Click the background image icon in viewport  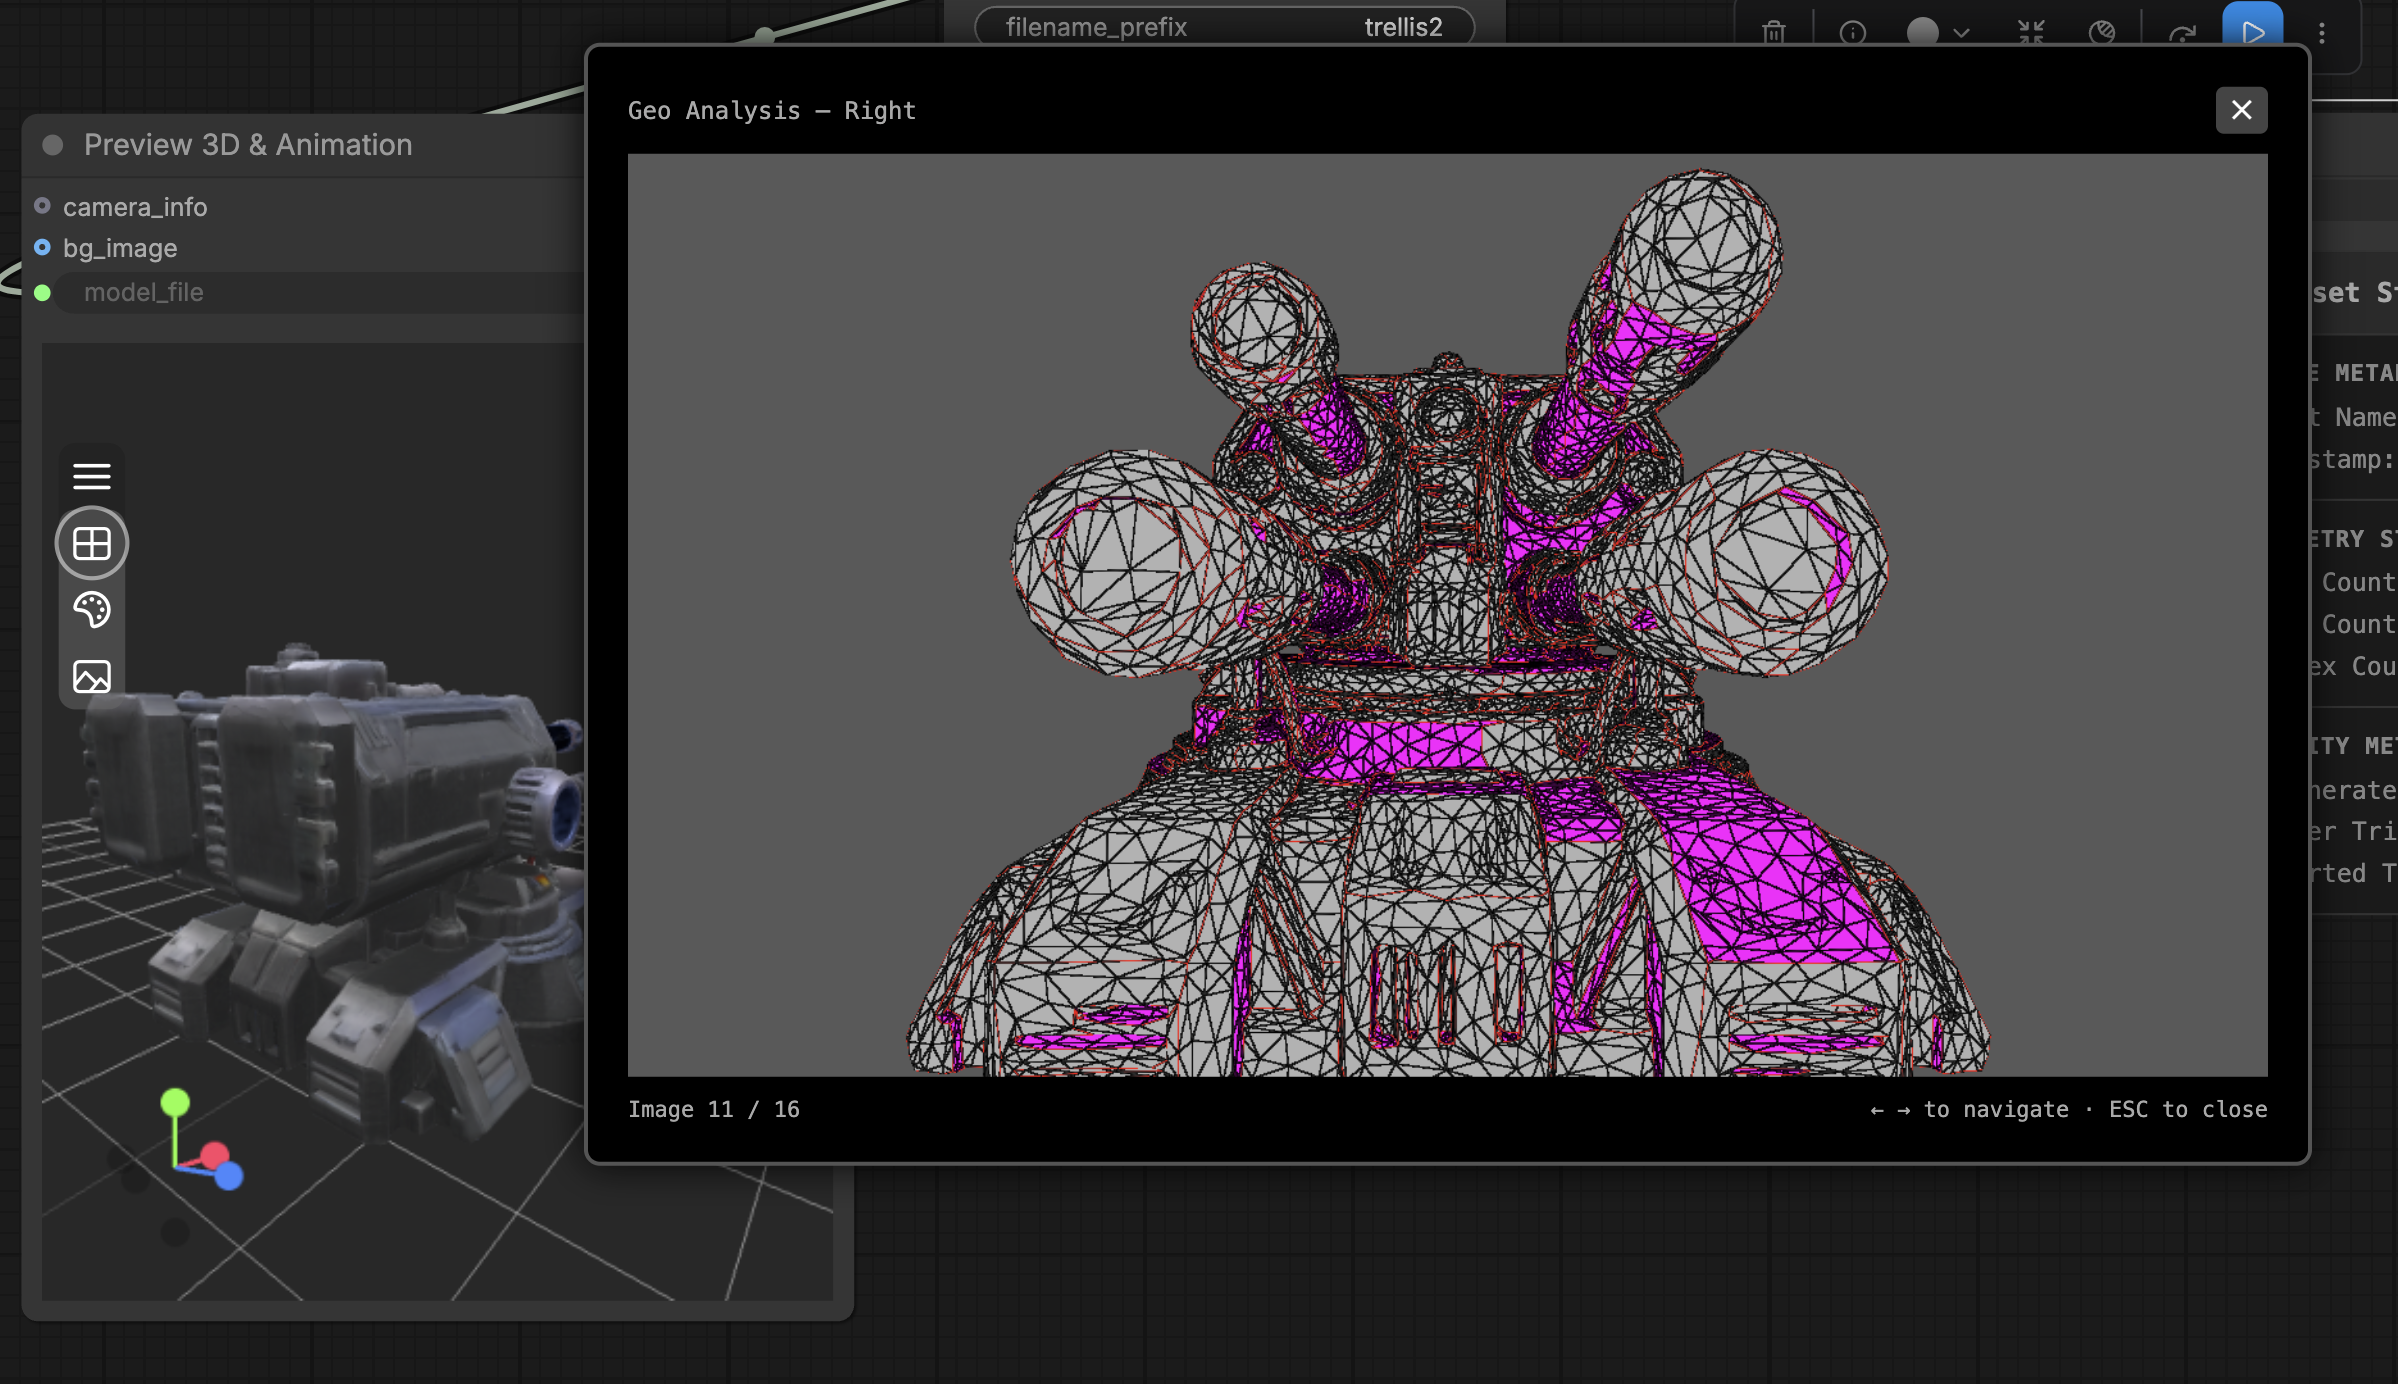tap(92, 676)
